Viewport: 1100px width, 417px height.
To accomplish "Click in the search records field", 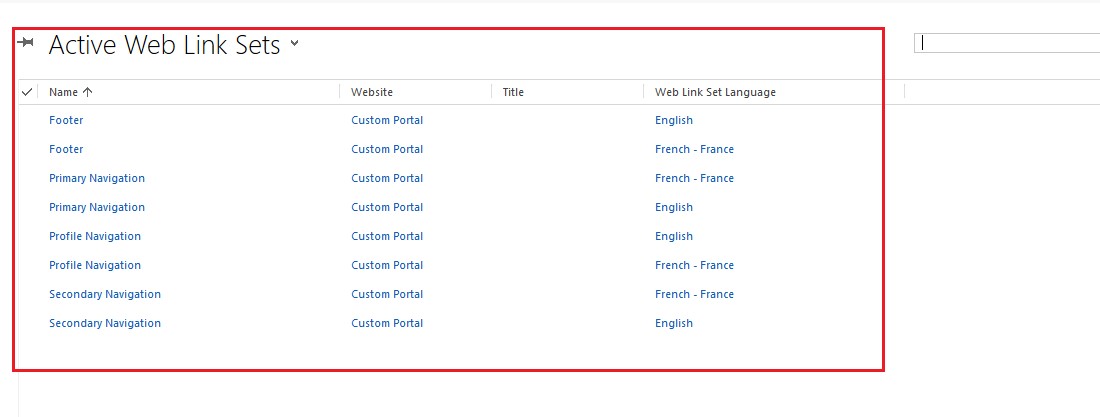I will [x=1007, y=44].
